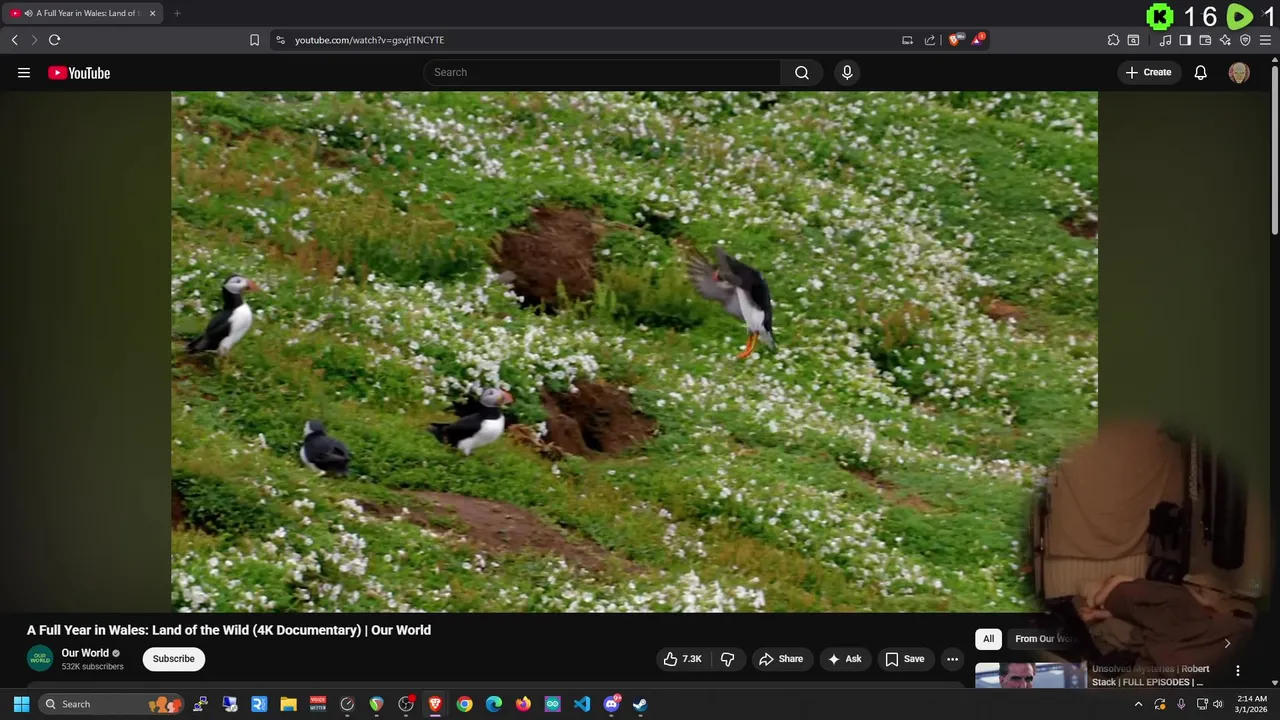Open the account avatar menu
1280x720 pixels.
[1239, 72]
